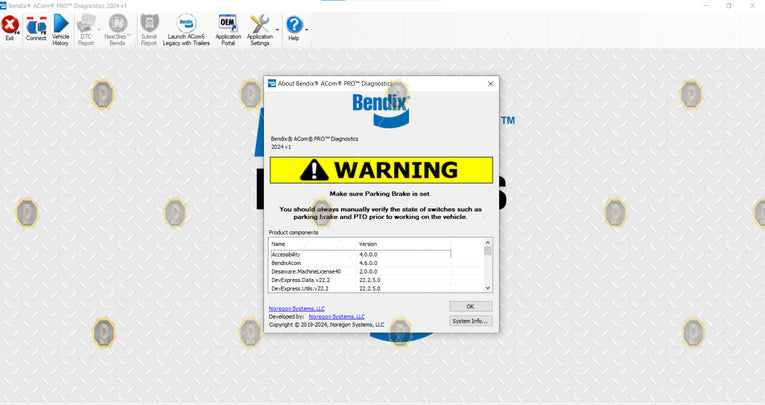Expand the DTC Report dropdown arrow
The height and width of the screenshot is (405, 765).
tap(100, 28)
